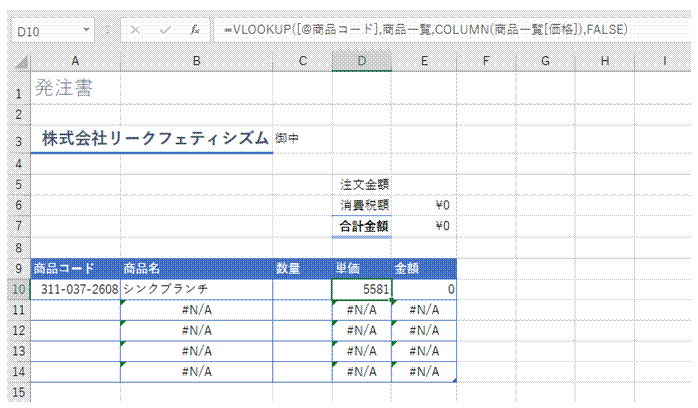Viewport: 698px width, 408px height.
Task: Click the #N/A cell in 金額 row 14
Action: tap(424, 372)
